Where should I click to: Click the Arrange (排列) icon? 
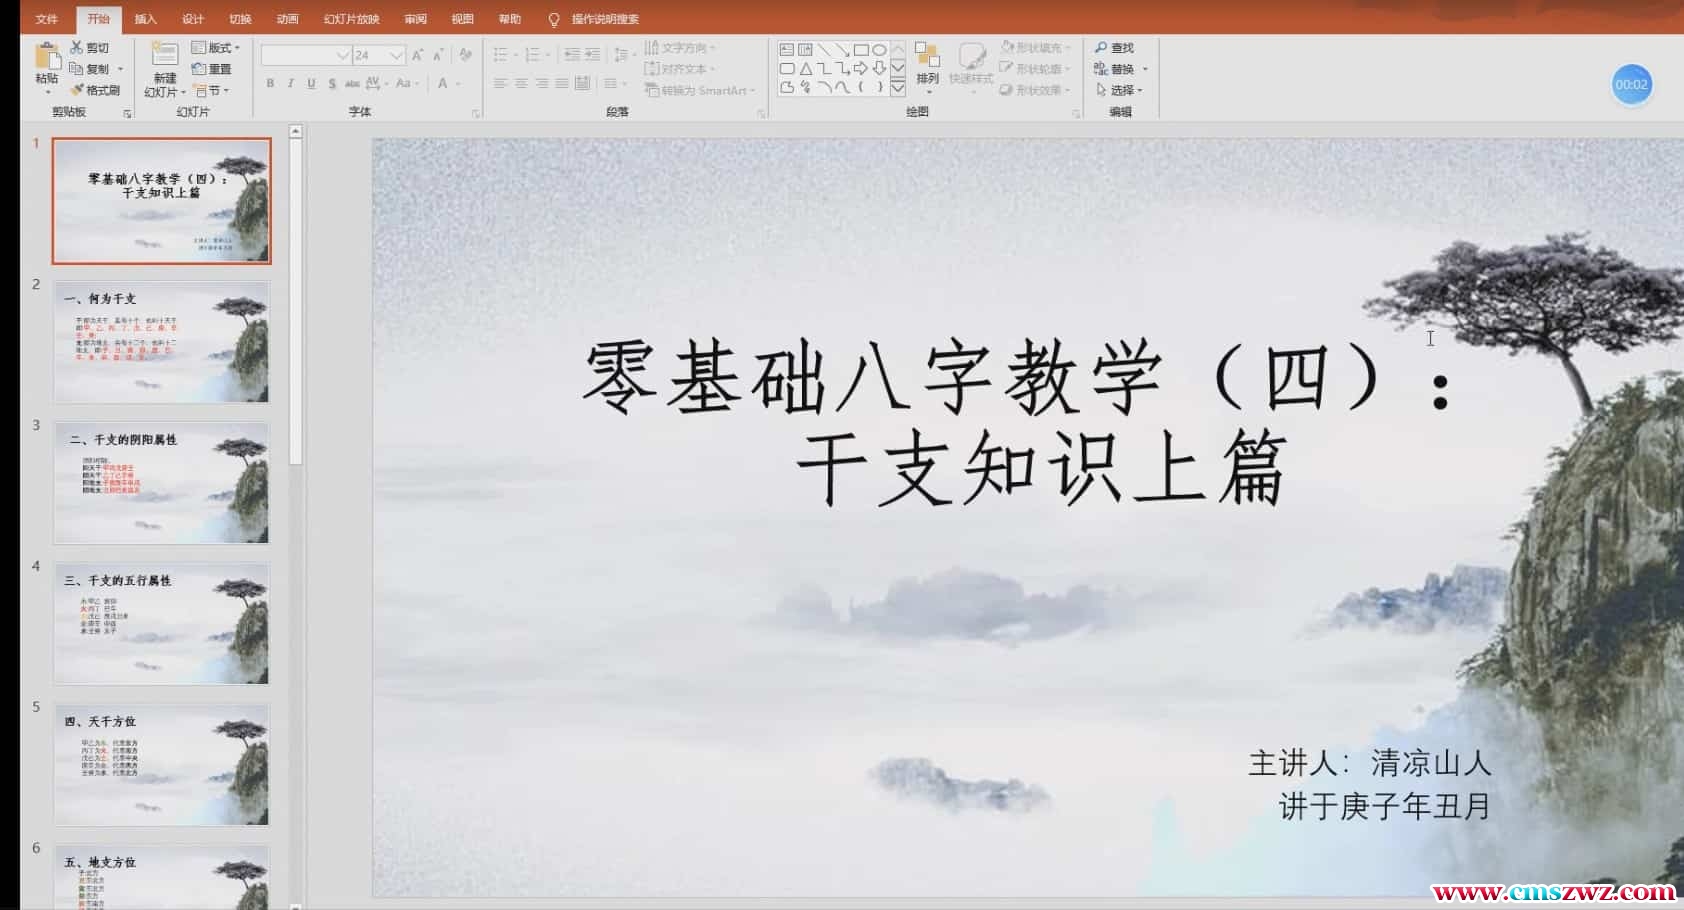click(x=927, y=68)
